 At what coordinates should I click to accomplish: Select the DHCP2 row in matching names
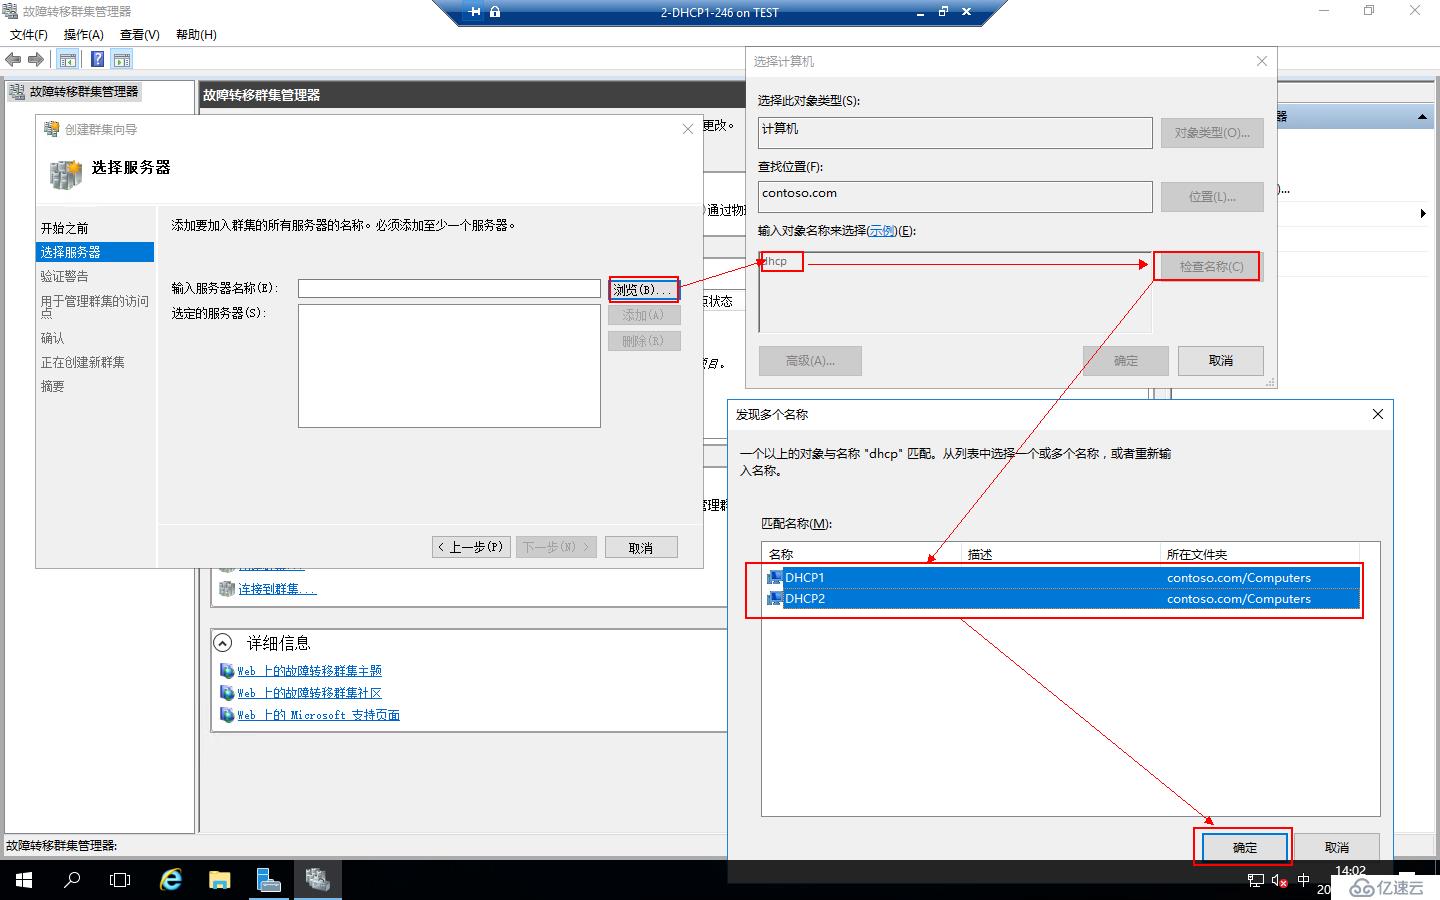[x=1063, y=599]
